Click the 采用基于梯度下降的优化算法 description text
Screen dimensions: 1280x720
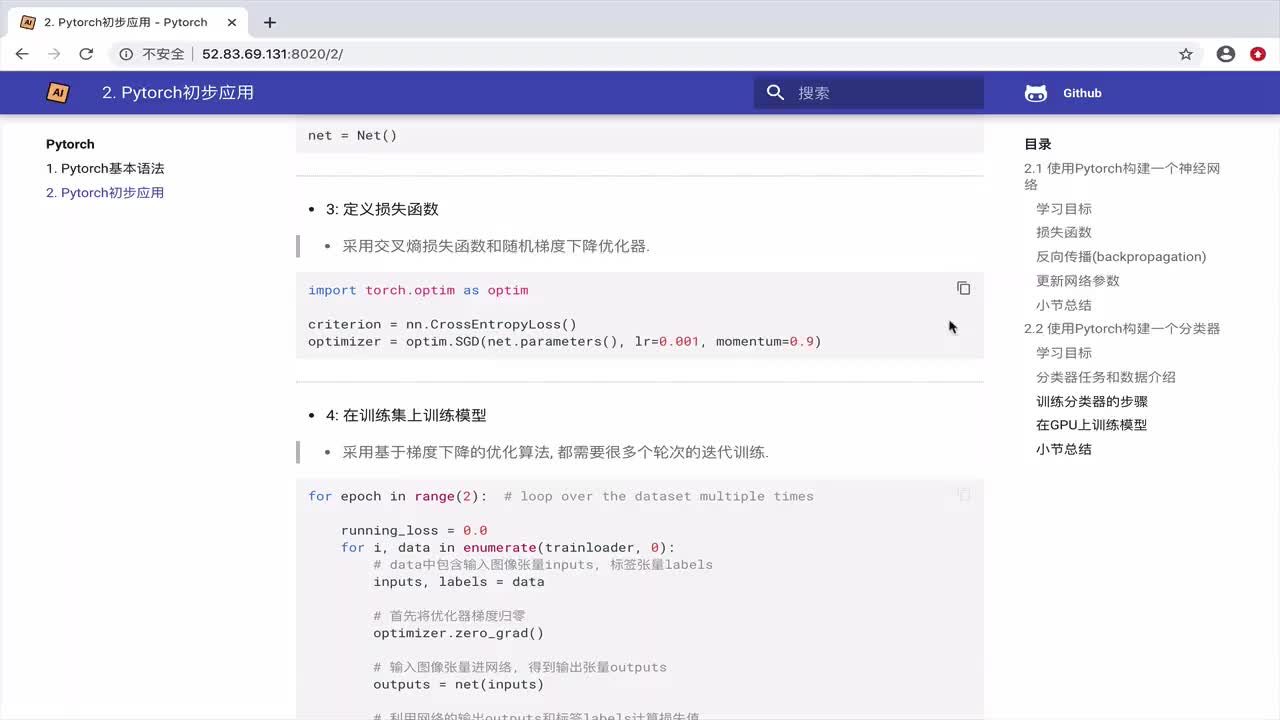pos(556,452)
